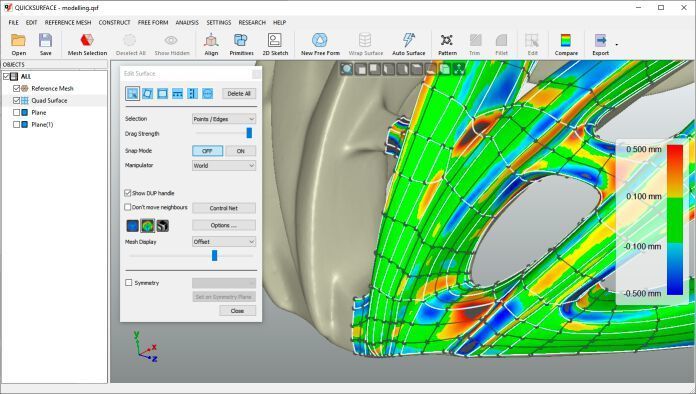Open the Mesh Display Offset dropdown
The width and height of the screenshot is (696, 394).
pyautogui.click(x=224, y=242)
